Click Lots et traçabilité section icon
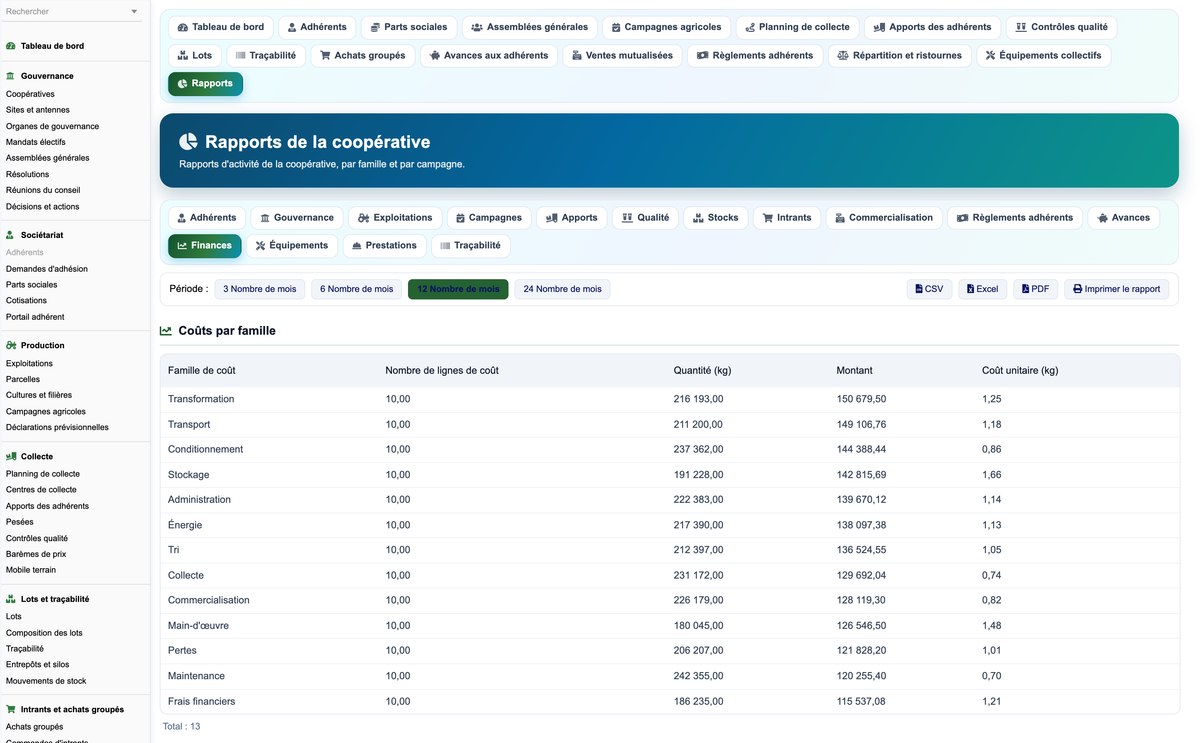The width and height of the screenshot is (1200, 743). [x=11, y=599]
